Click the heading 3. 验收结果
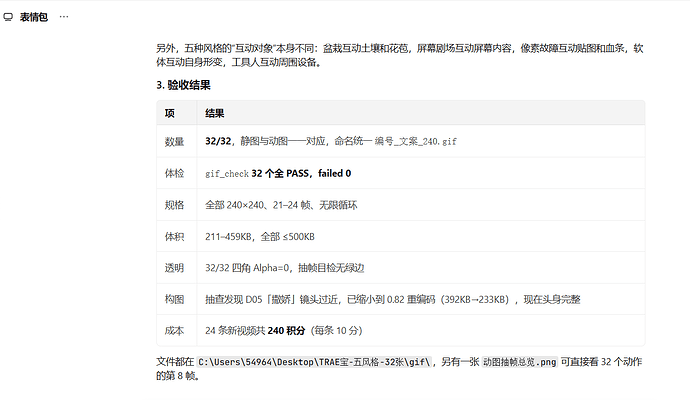Viewport: 690px width, 400px height. (x=183, y=85)
